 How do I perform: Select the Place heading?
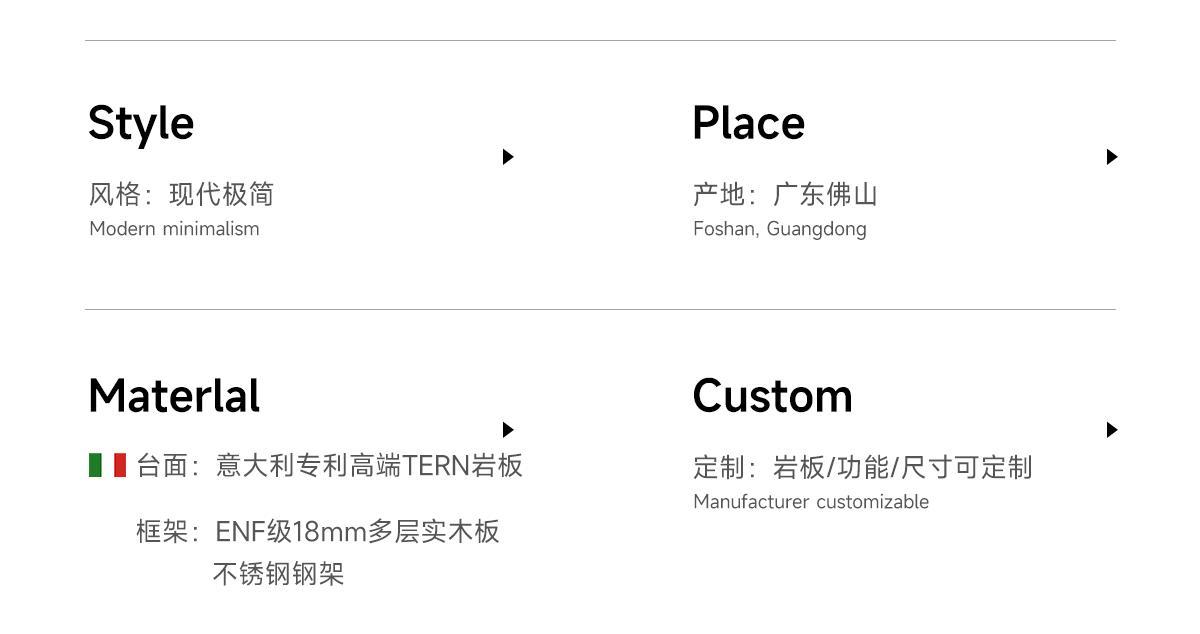pos(748,123)
